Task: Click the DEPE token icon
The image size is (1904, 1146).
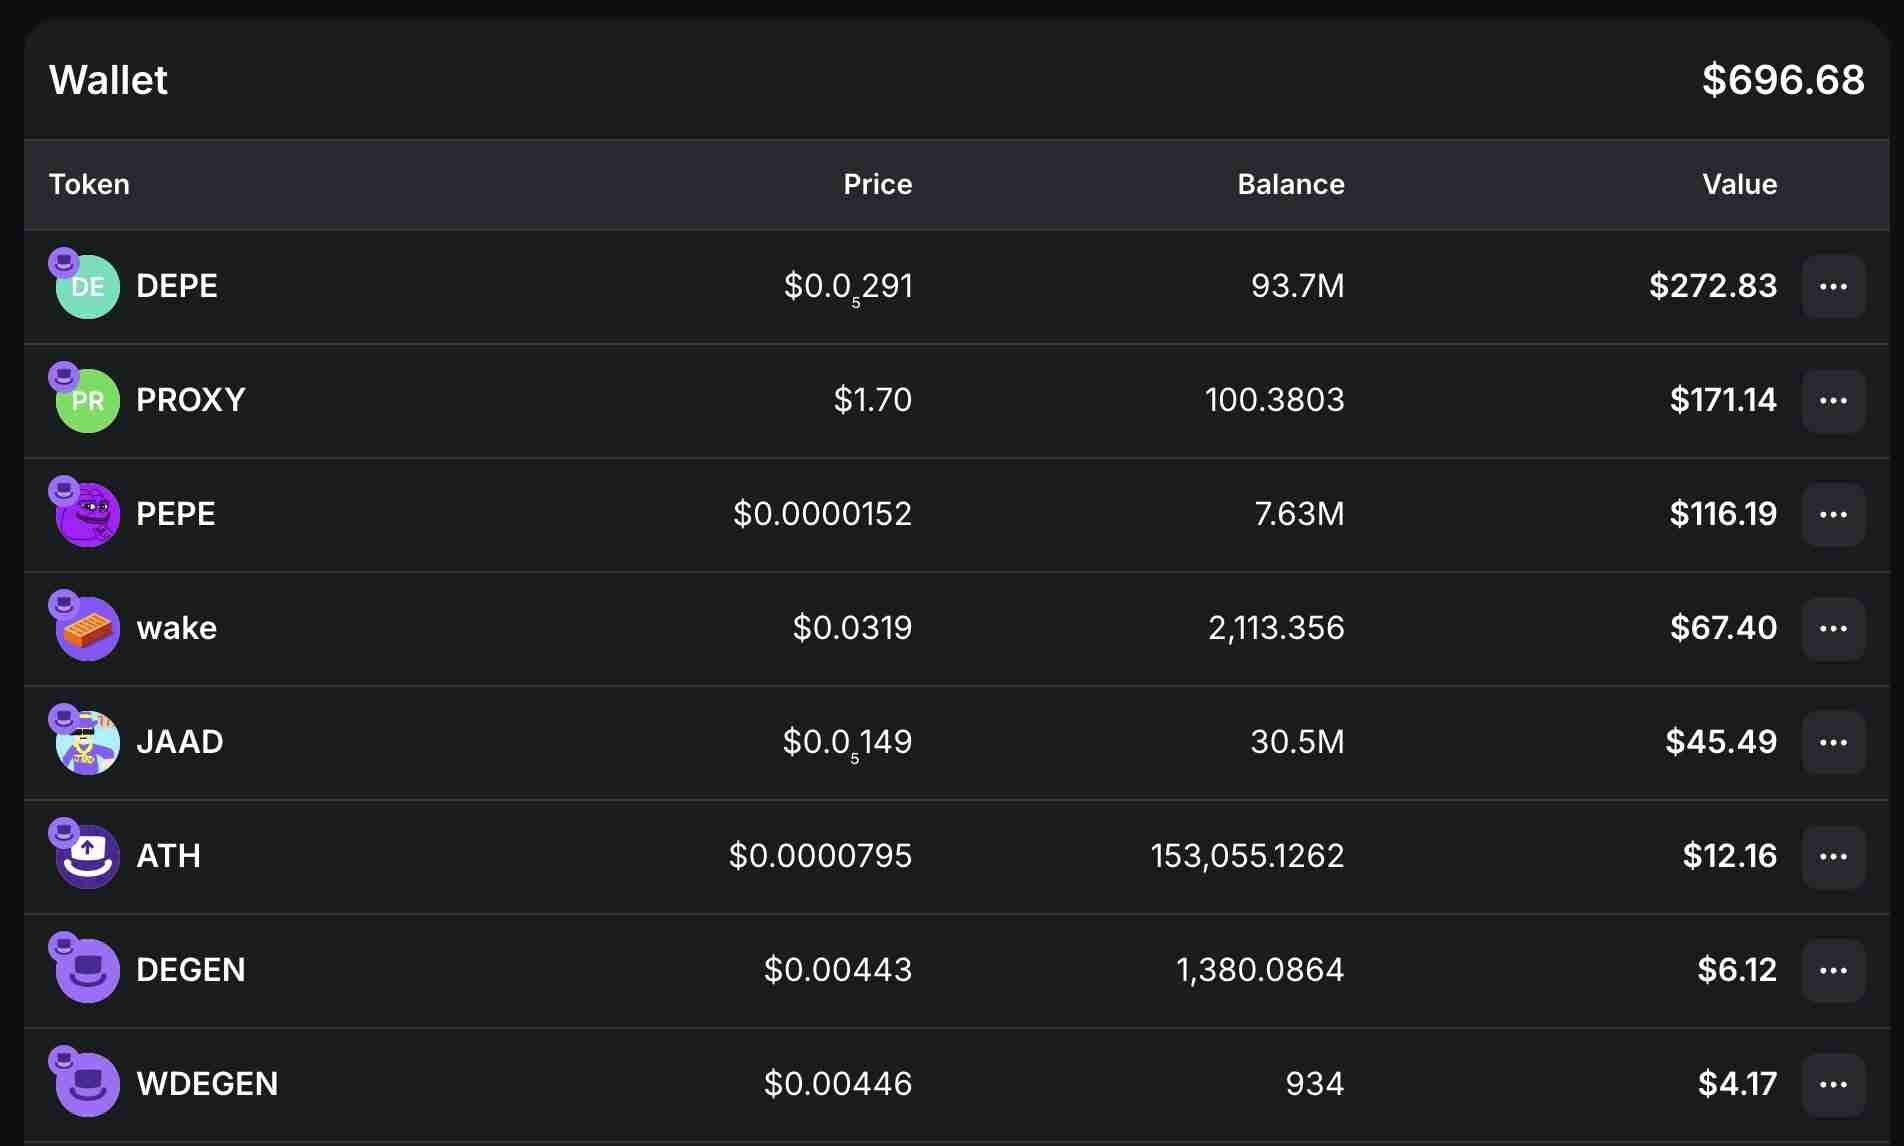Action: 88,287
